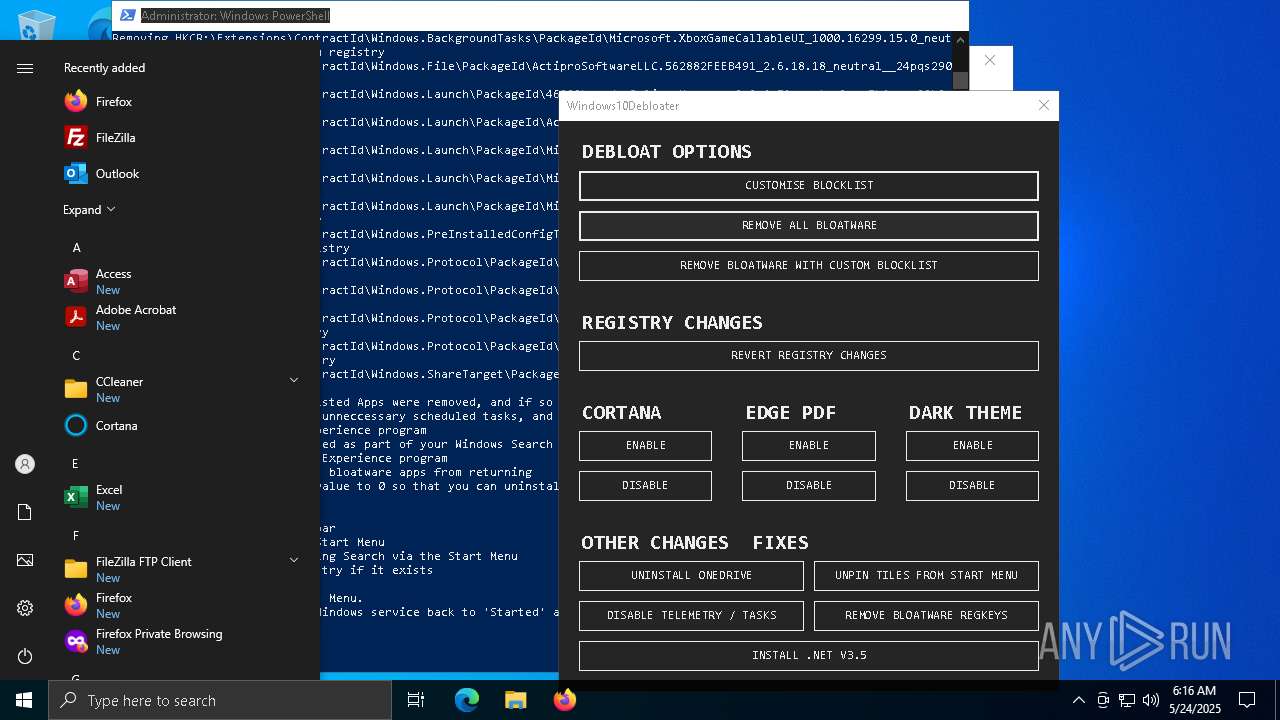Jump to the letter A section header
The height and width of the screenshot is (720, 1280).
(76, 248)
